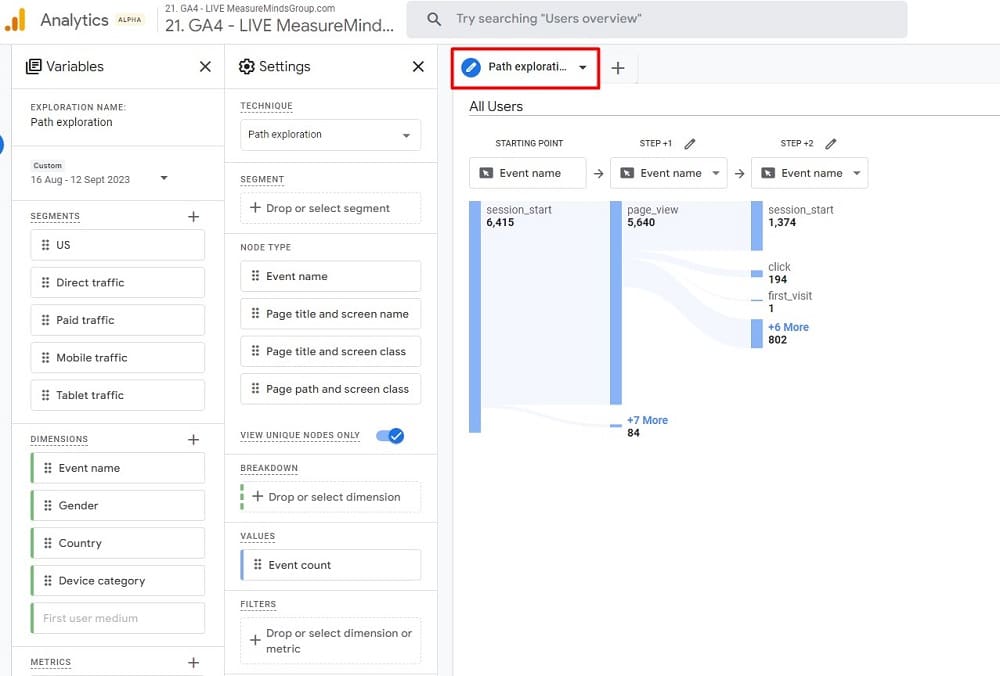Open the Technique dropdown
The image size is (1000, 676).
330,135
